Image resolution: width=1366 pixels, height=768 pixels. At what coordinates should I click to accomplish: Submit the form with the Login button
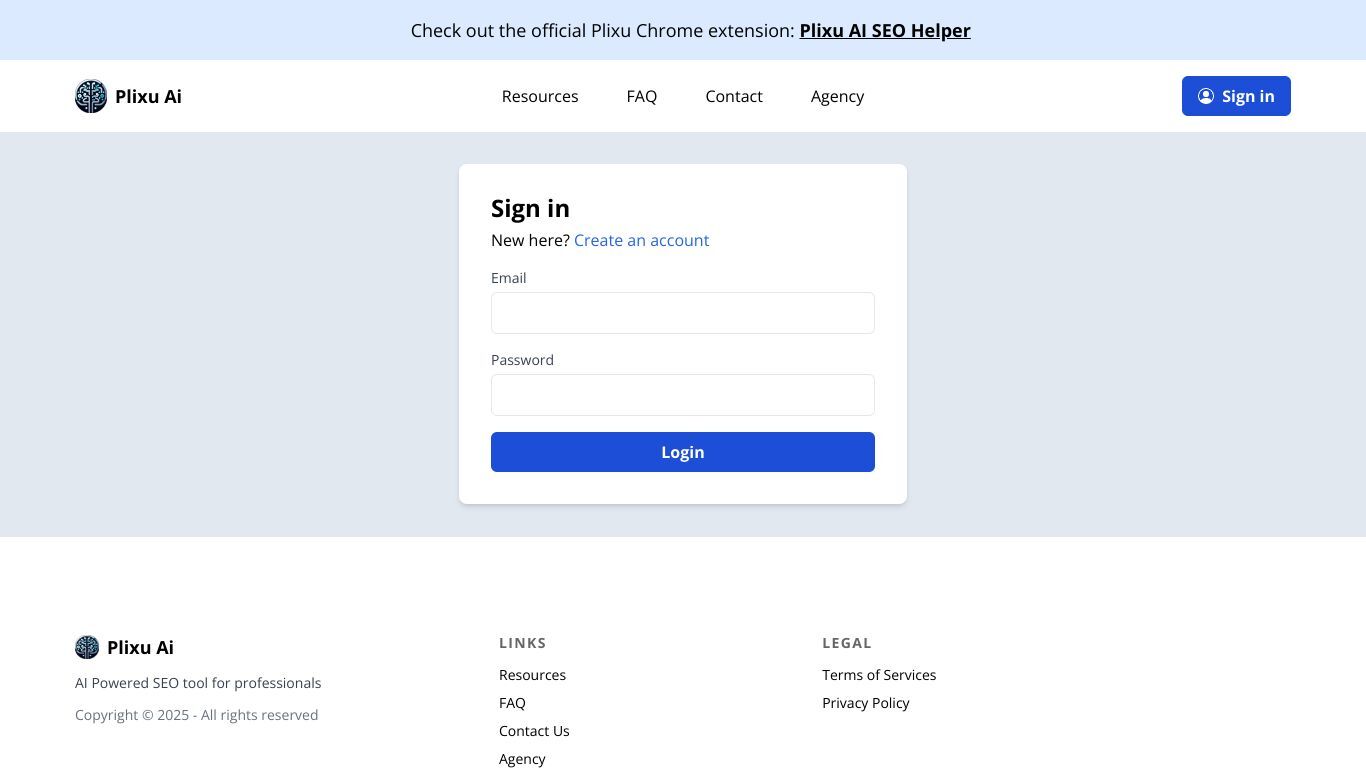(683, 452)
